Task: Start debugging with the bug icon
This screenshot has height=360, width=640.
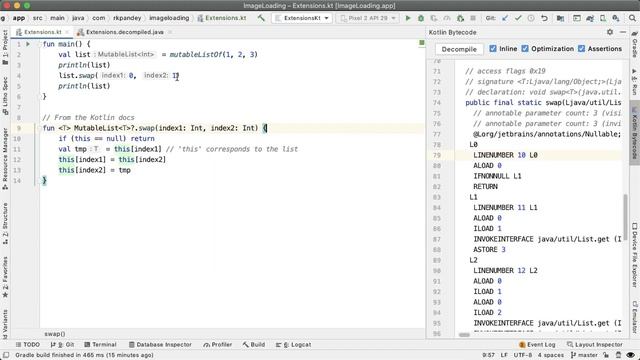Action: click(x=421, y=18)
